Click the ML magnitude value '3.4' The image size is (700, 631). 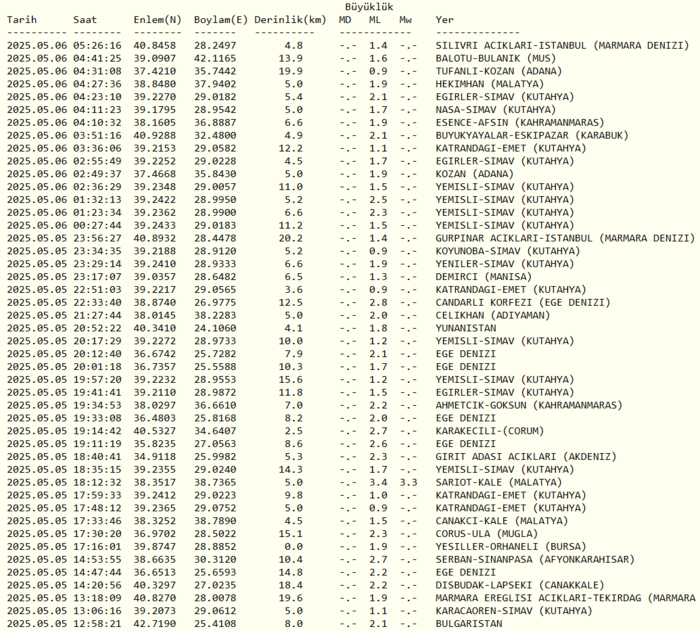click(378, 483)
